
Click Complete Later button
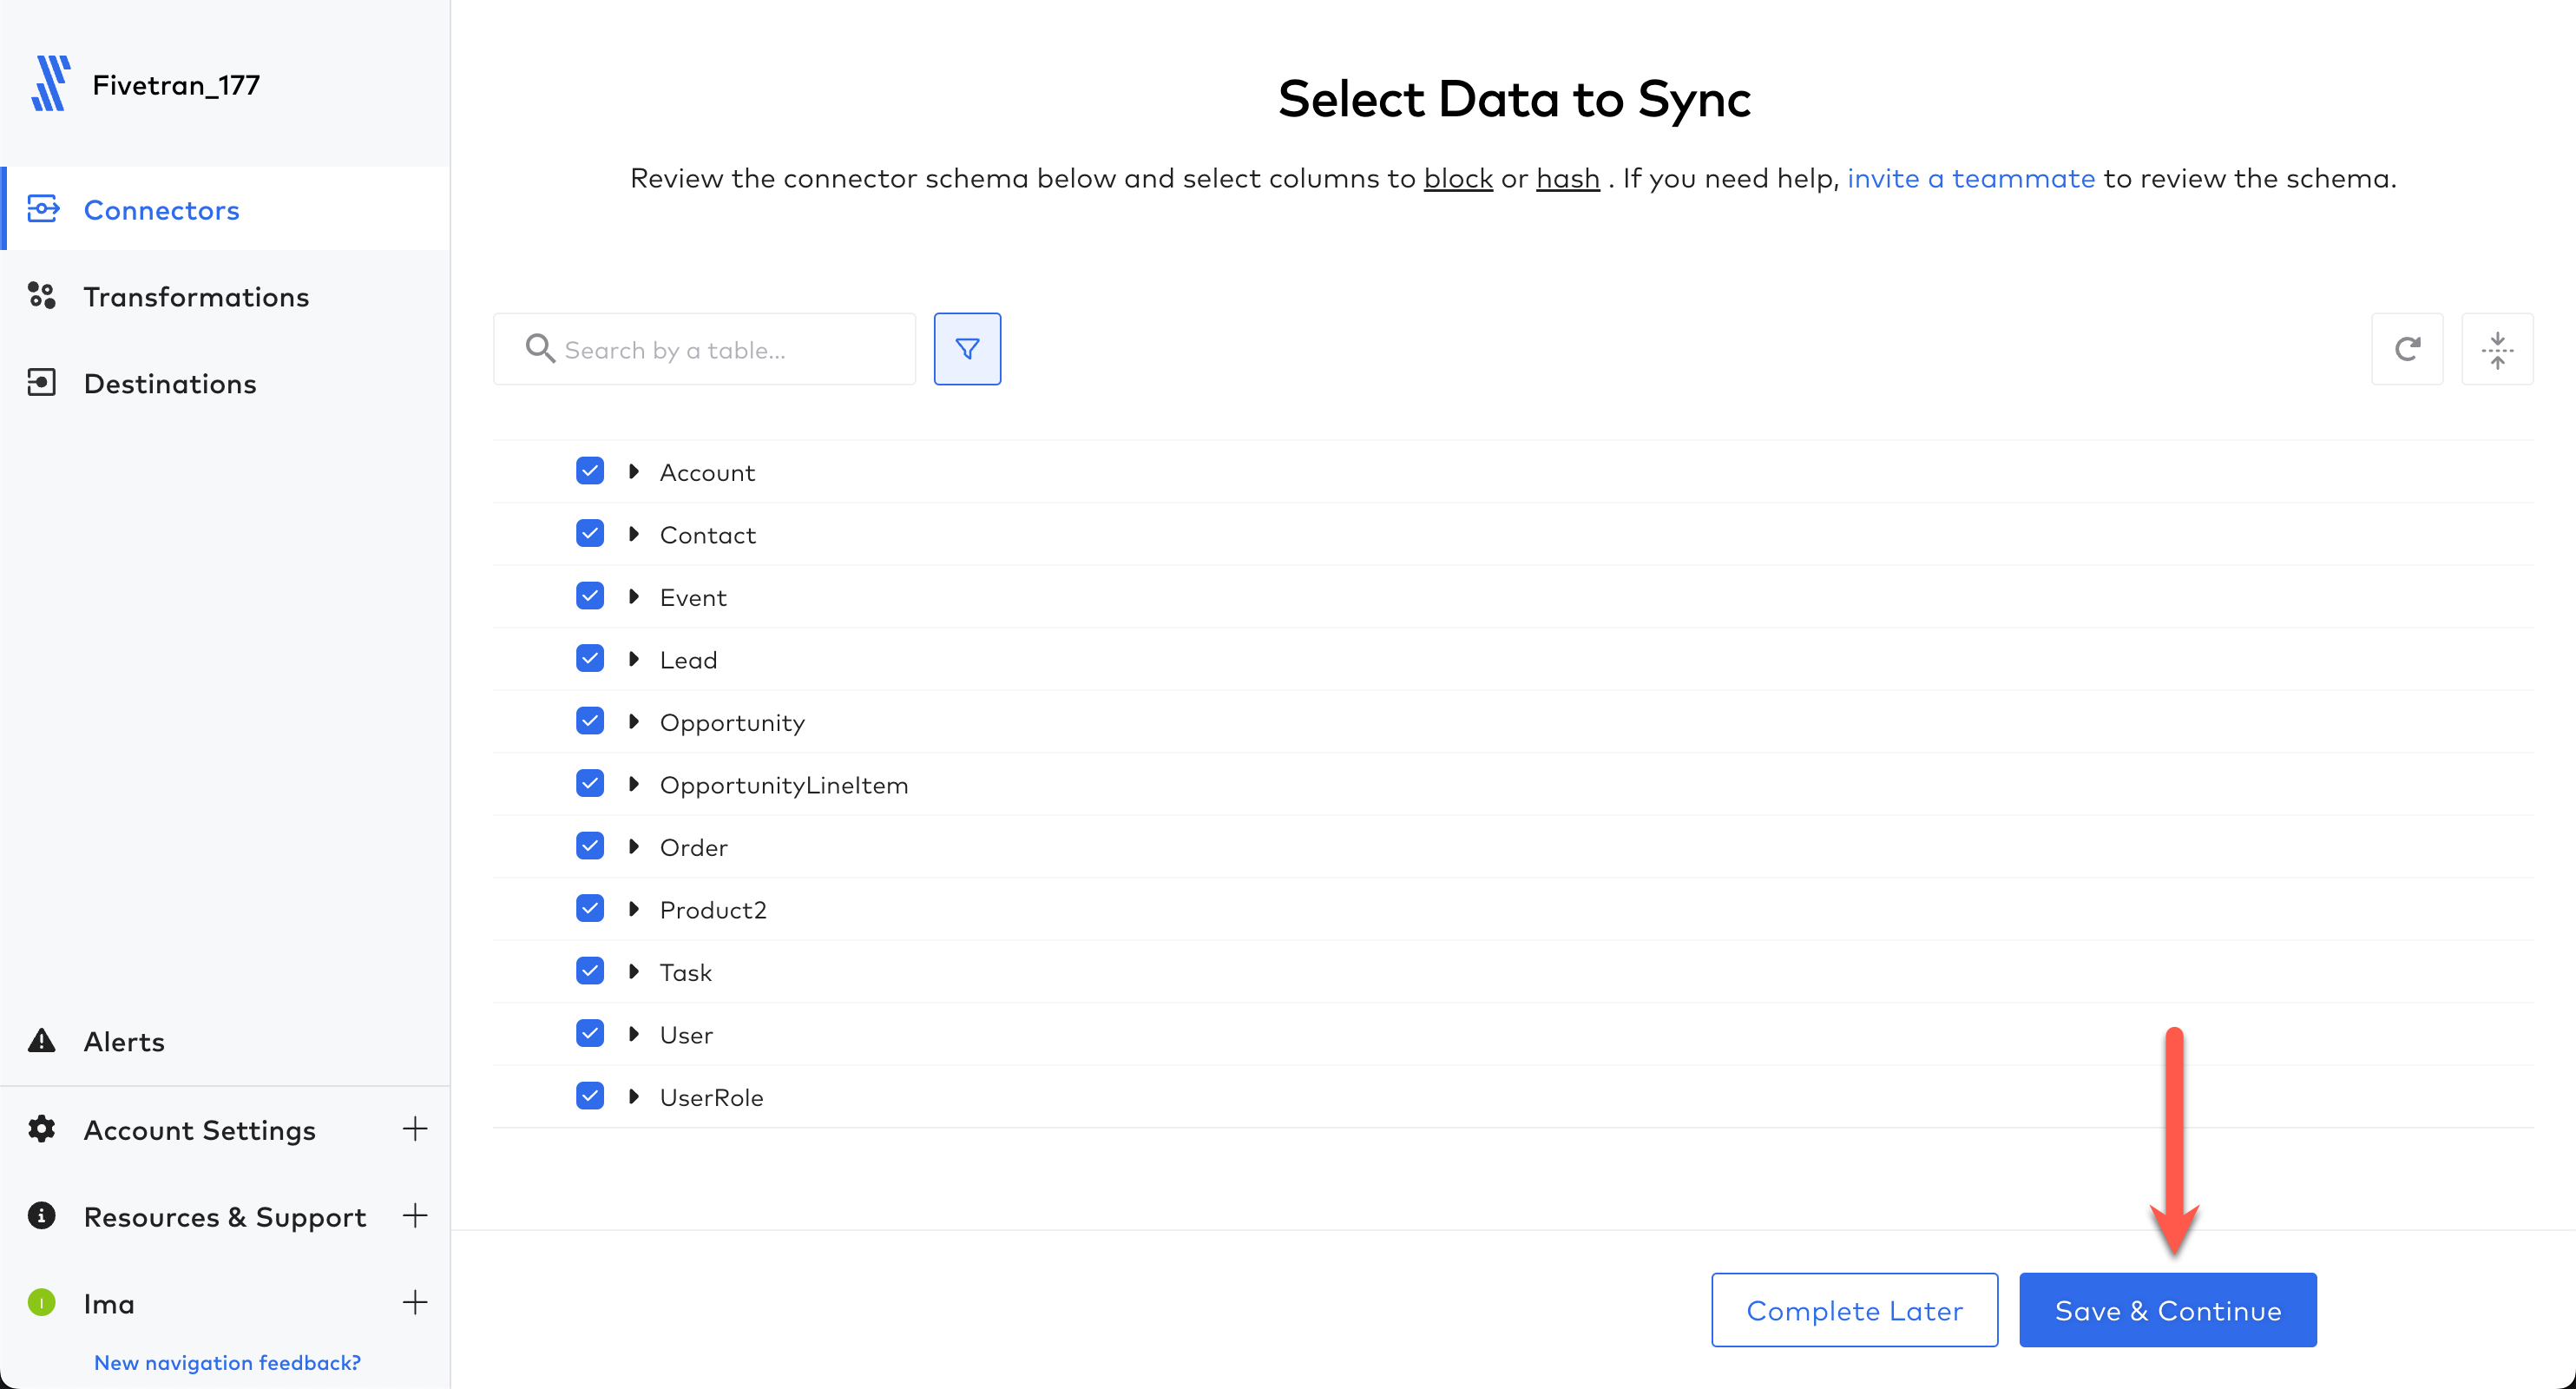[1855, 1310]
